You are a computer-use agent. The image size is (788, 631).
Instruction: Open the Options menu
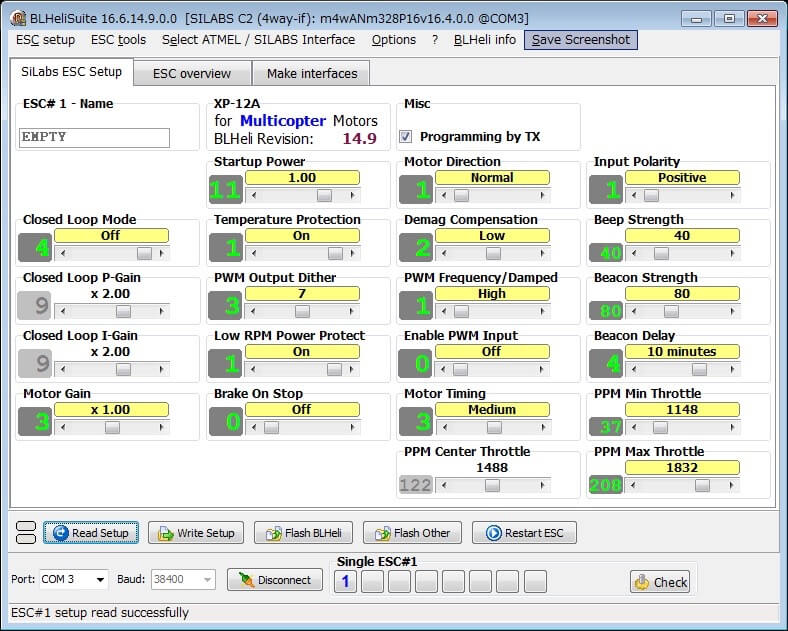pos(393,40)
